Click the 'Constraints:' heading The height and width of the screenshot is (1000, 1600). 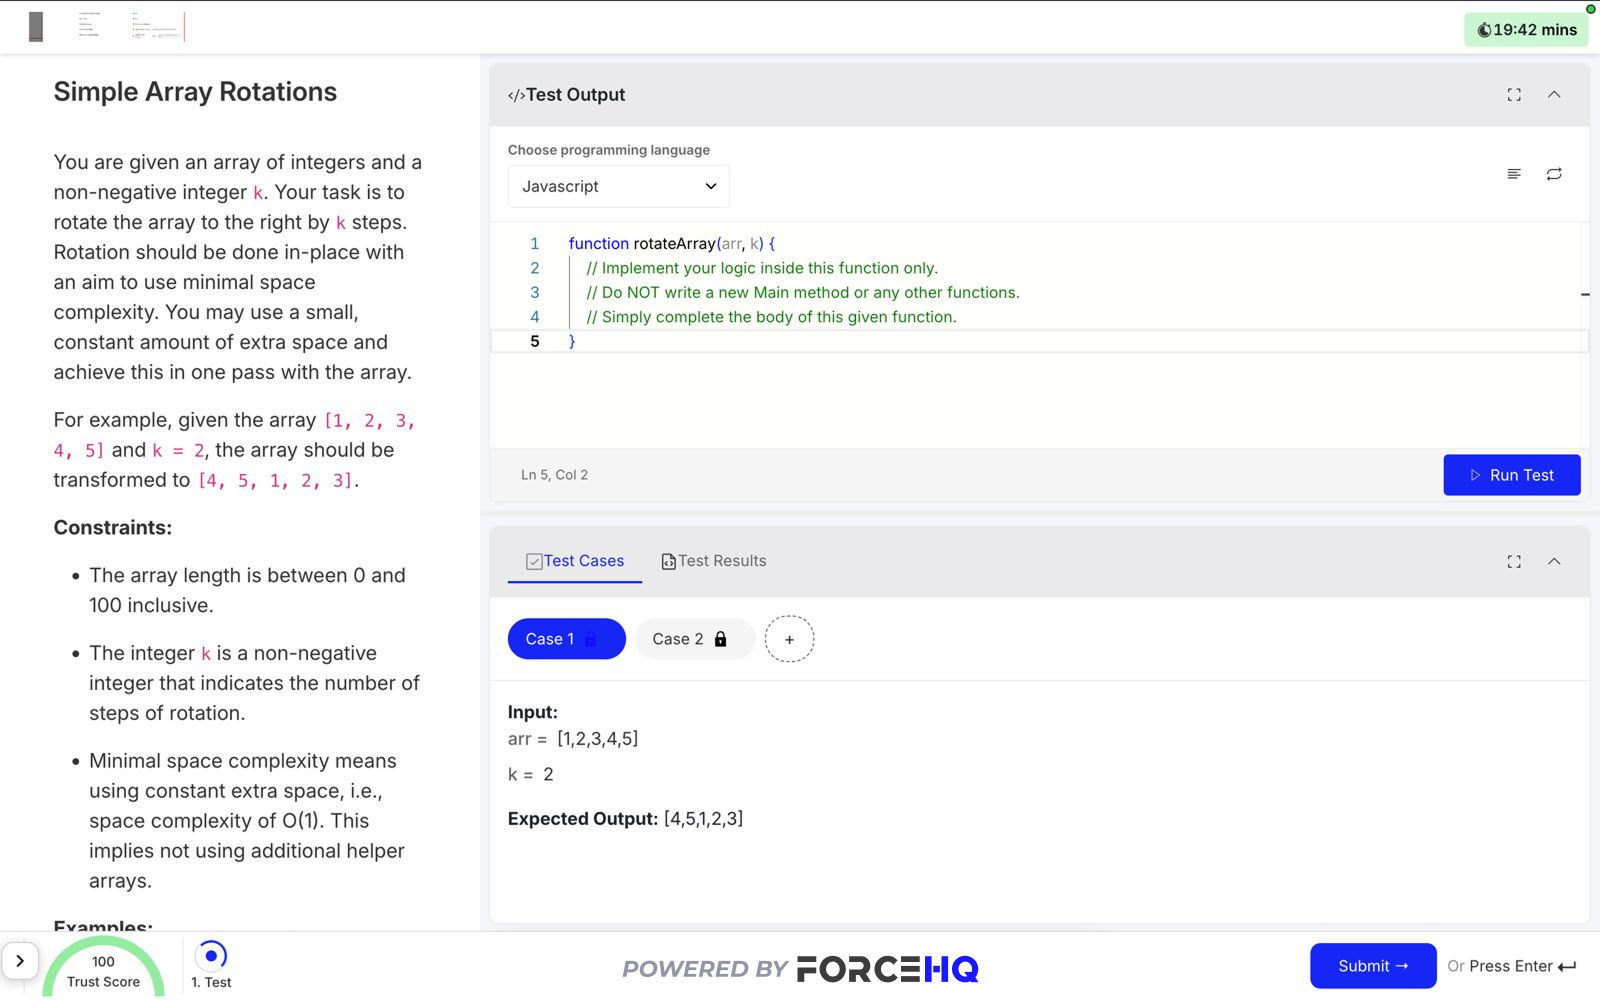tap(113, 527)
